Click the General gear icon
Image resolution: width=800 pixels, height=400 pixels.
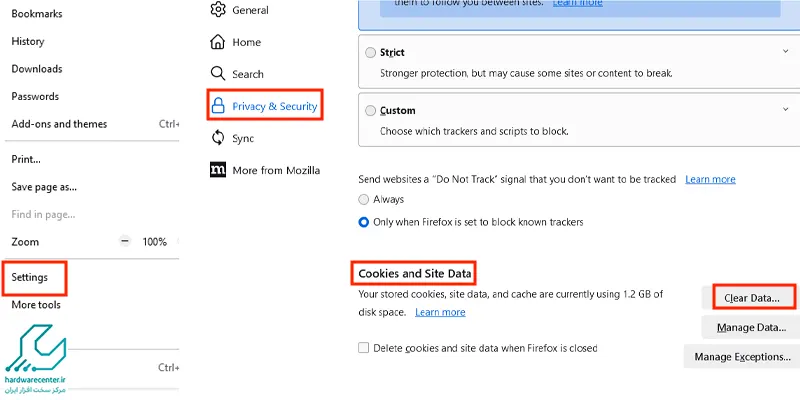coord(218,10)
